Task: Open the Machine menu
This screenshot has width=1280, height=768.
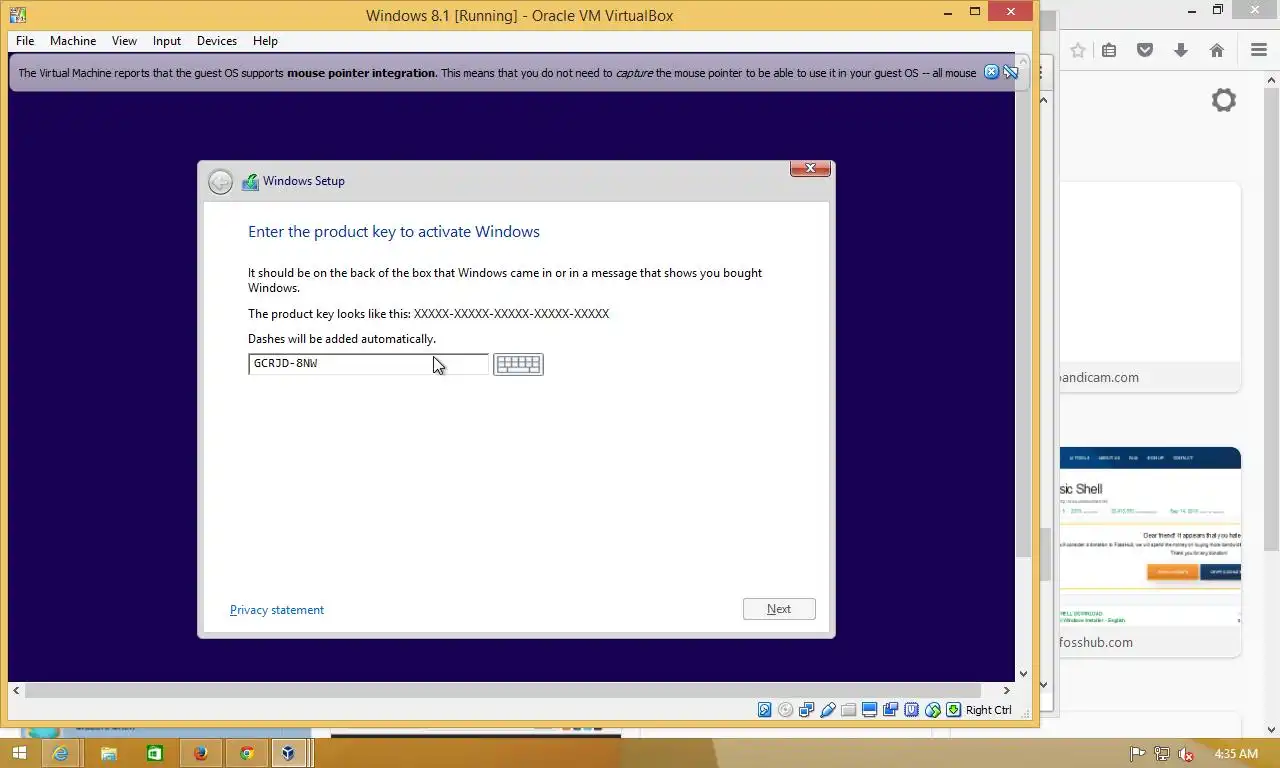Action: pyautogui.click(x=73, y=41)
